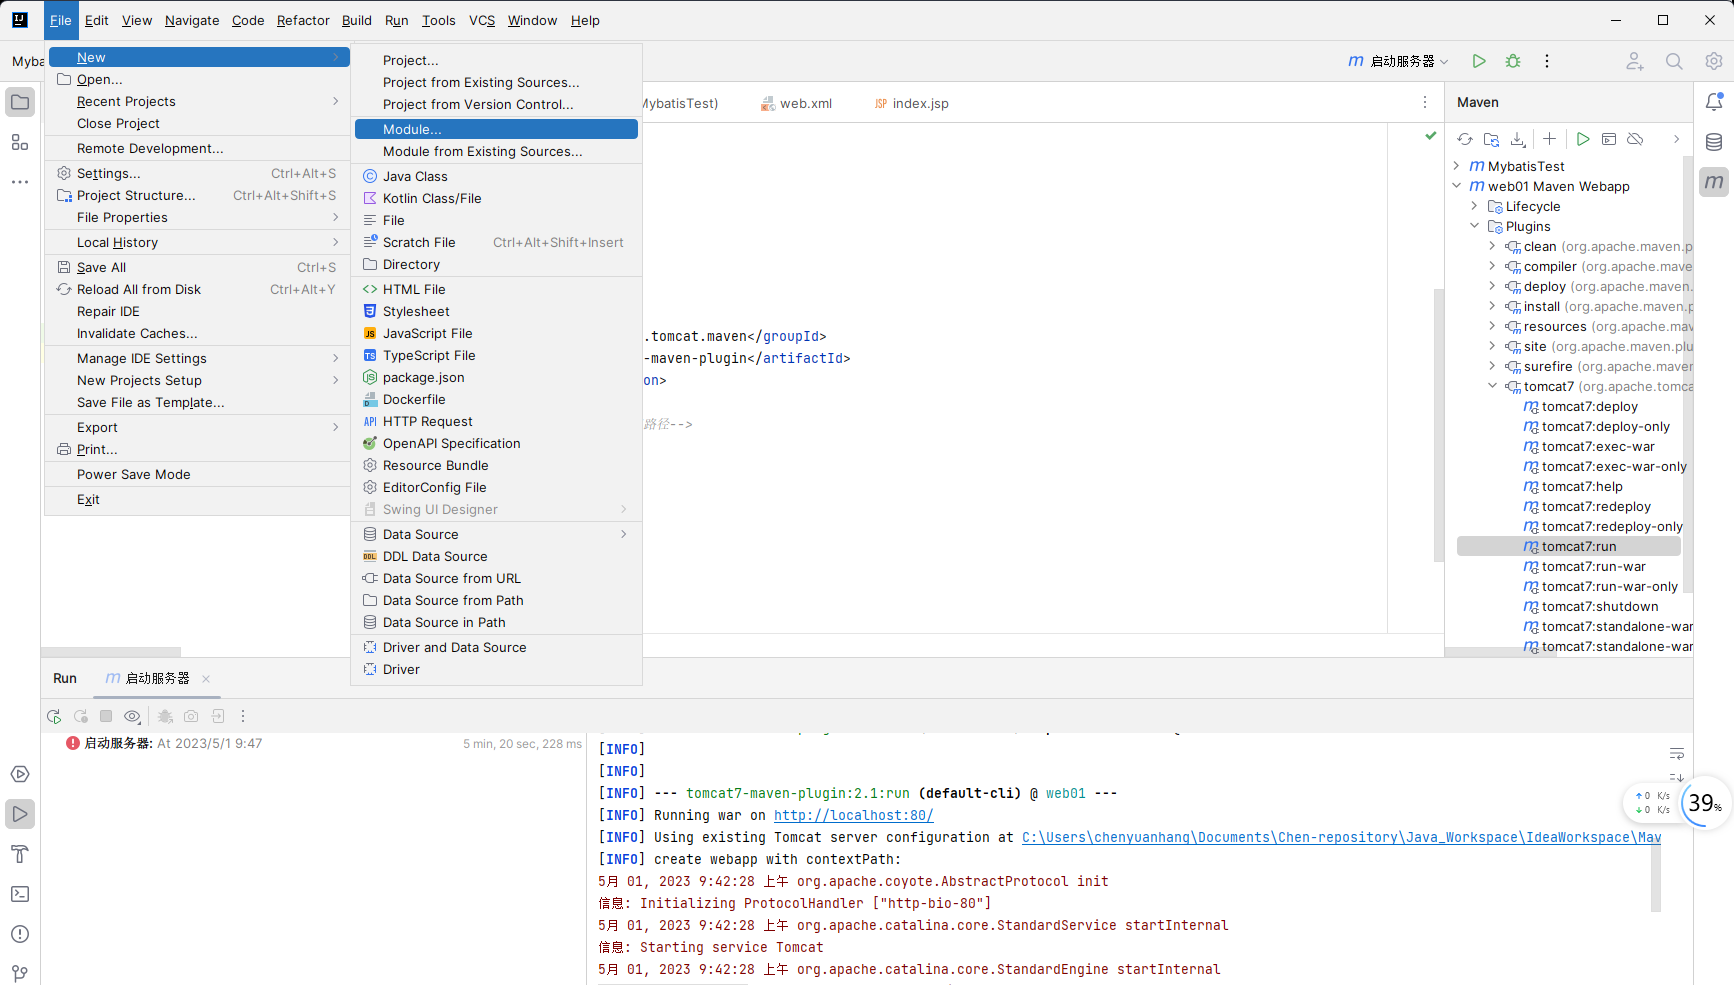Open the Project tool window icon

[20, 102]
